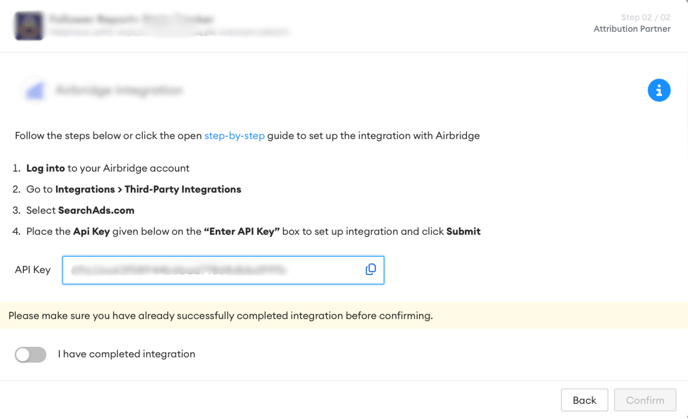Screen dimensions: 688x419
Task: Click the blue info icon
Action: click(659, 90)
